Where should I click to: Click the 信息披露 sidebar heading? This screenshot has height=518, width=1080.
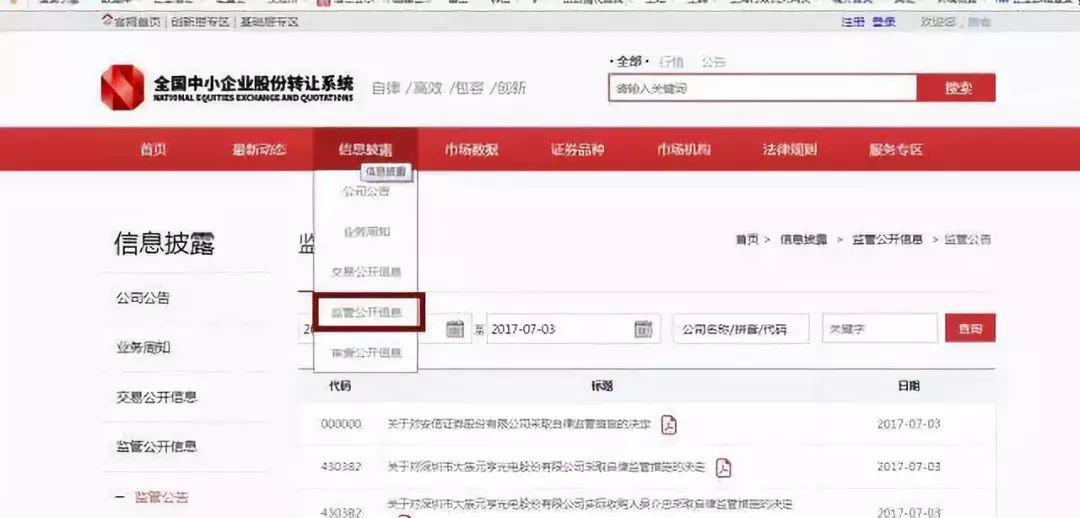pos(164,244)
